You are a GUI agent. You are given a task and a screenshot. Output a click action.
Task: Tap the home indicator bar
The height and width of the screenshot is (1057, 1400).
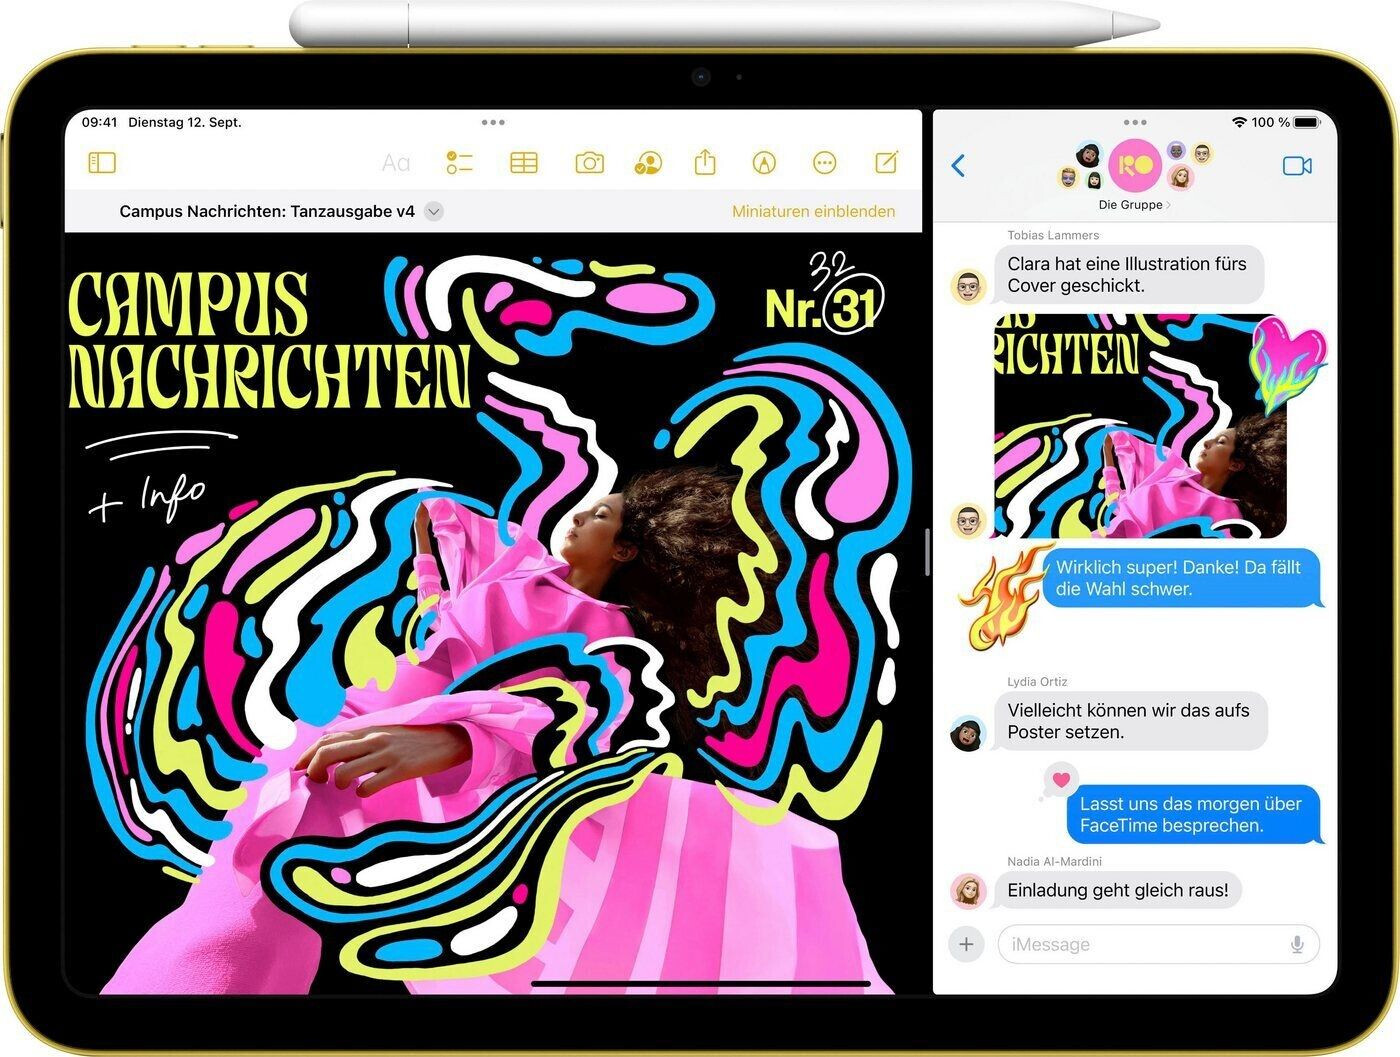(700, 984)
